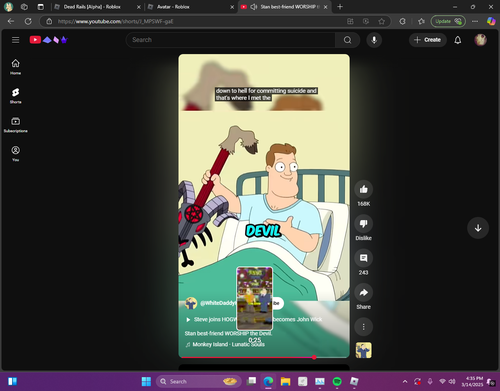Open File Explorer from the taskbar
Viewport: 500px width, 391px height.
pyautogui.click(x=285, y=381)
